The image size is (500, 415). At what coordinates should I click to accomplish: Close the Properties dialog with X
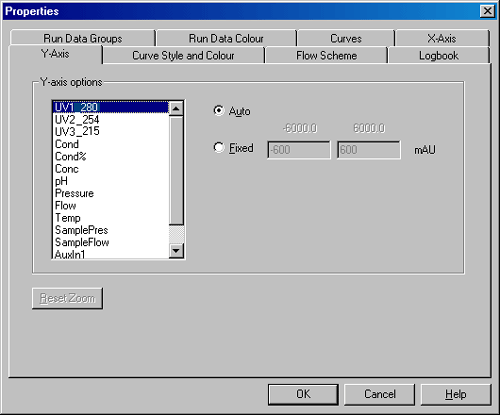pyautogui.click(x=487, y=11)
